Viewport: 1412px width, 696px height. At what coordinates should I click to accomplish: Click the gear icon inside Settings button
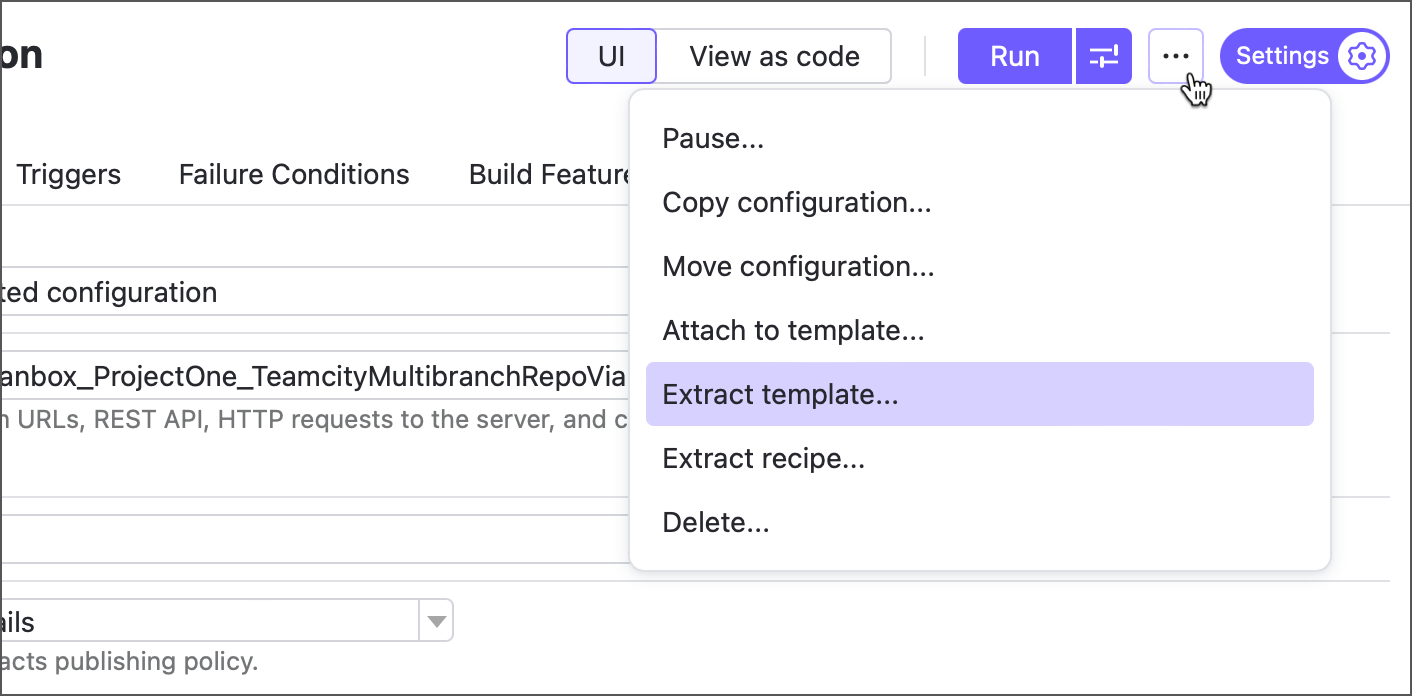[1361, 56]
